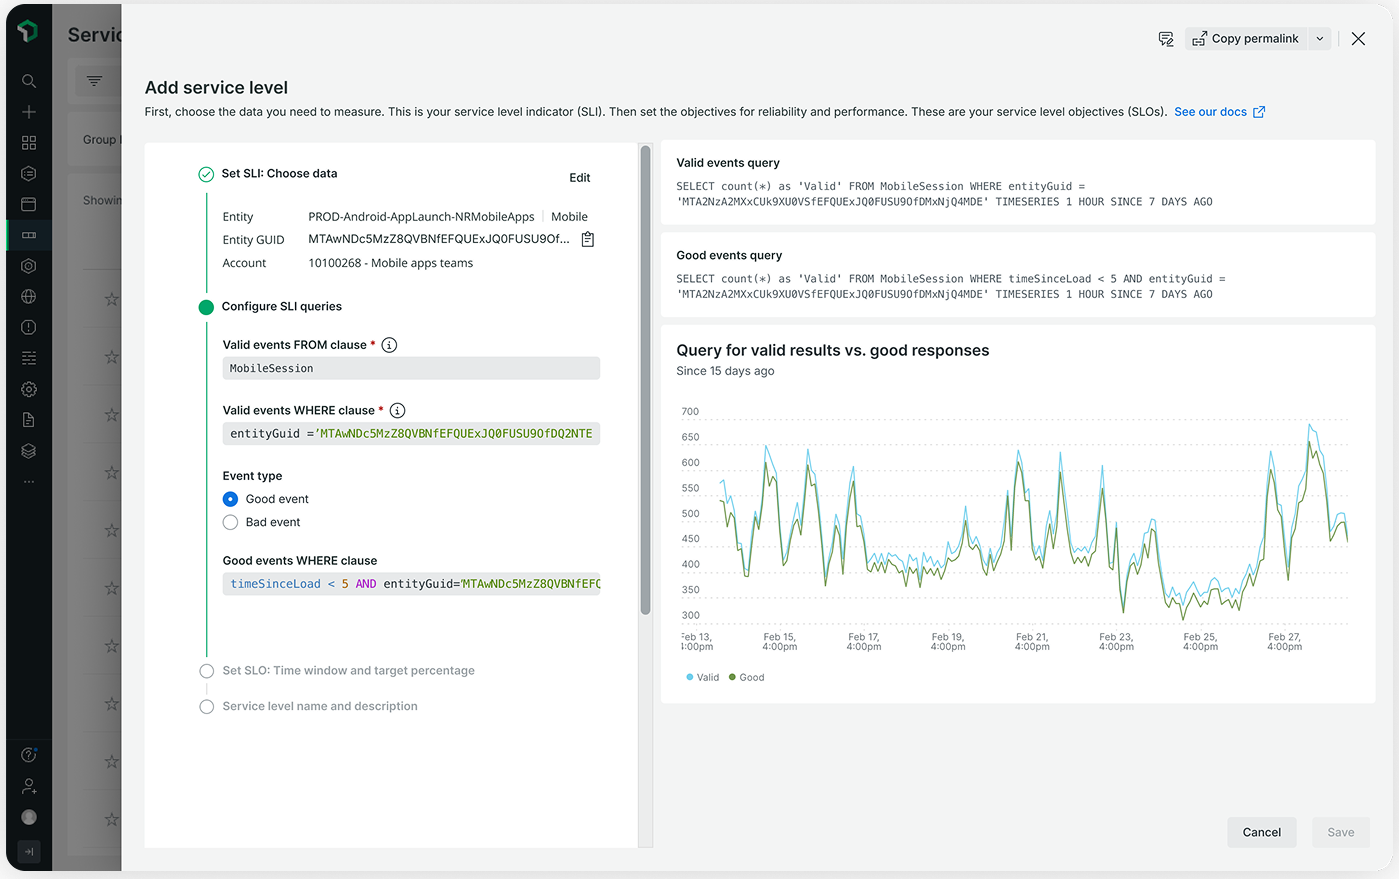
Task: Open info tooltip for Valid events FROM clause
Action: click(x=390, y=345)
